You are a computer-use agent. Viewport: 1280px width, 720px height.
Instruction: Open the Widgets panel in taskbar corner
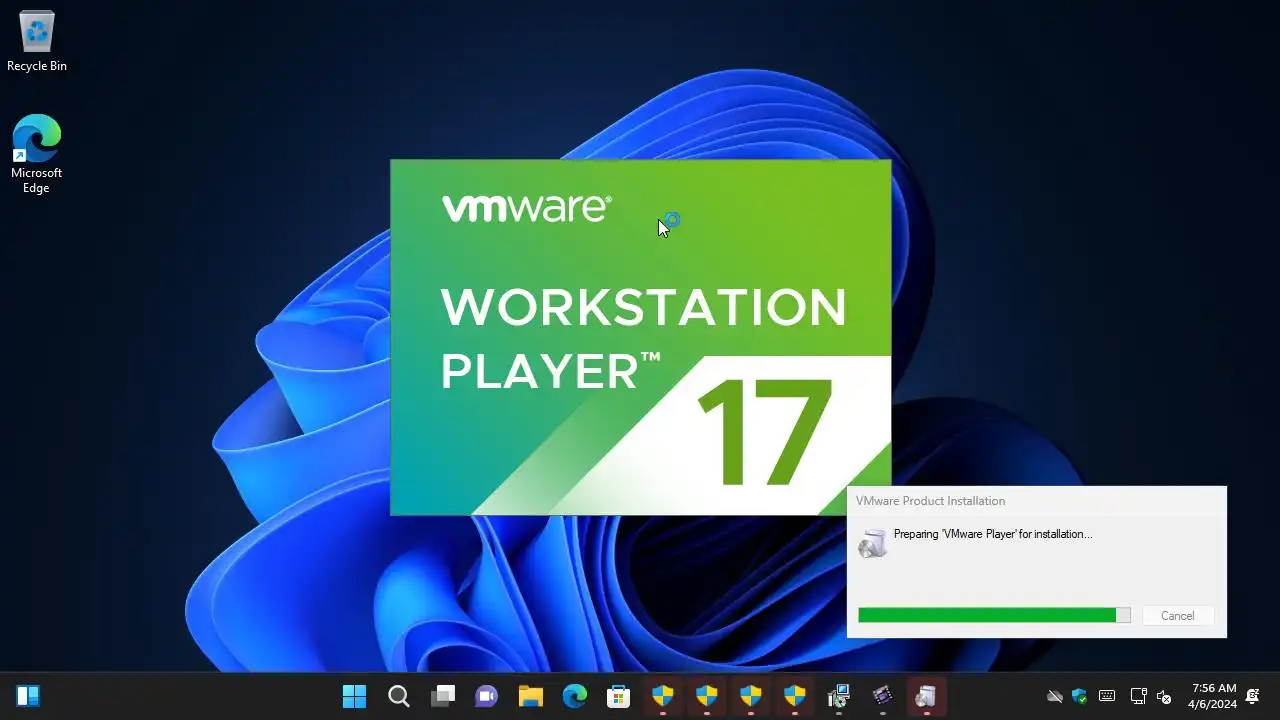(28, 696)
